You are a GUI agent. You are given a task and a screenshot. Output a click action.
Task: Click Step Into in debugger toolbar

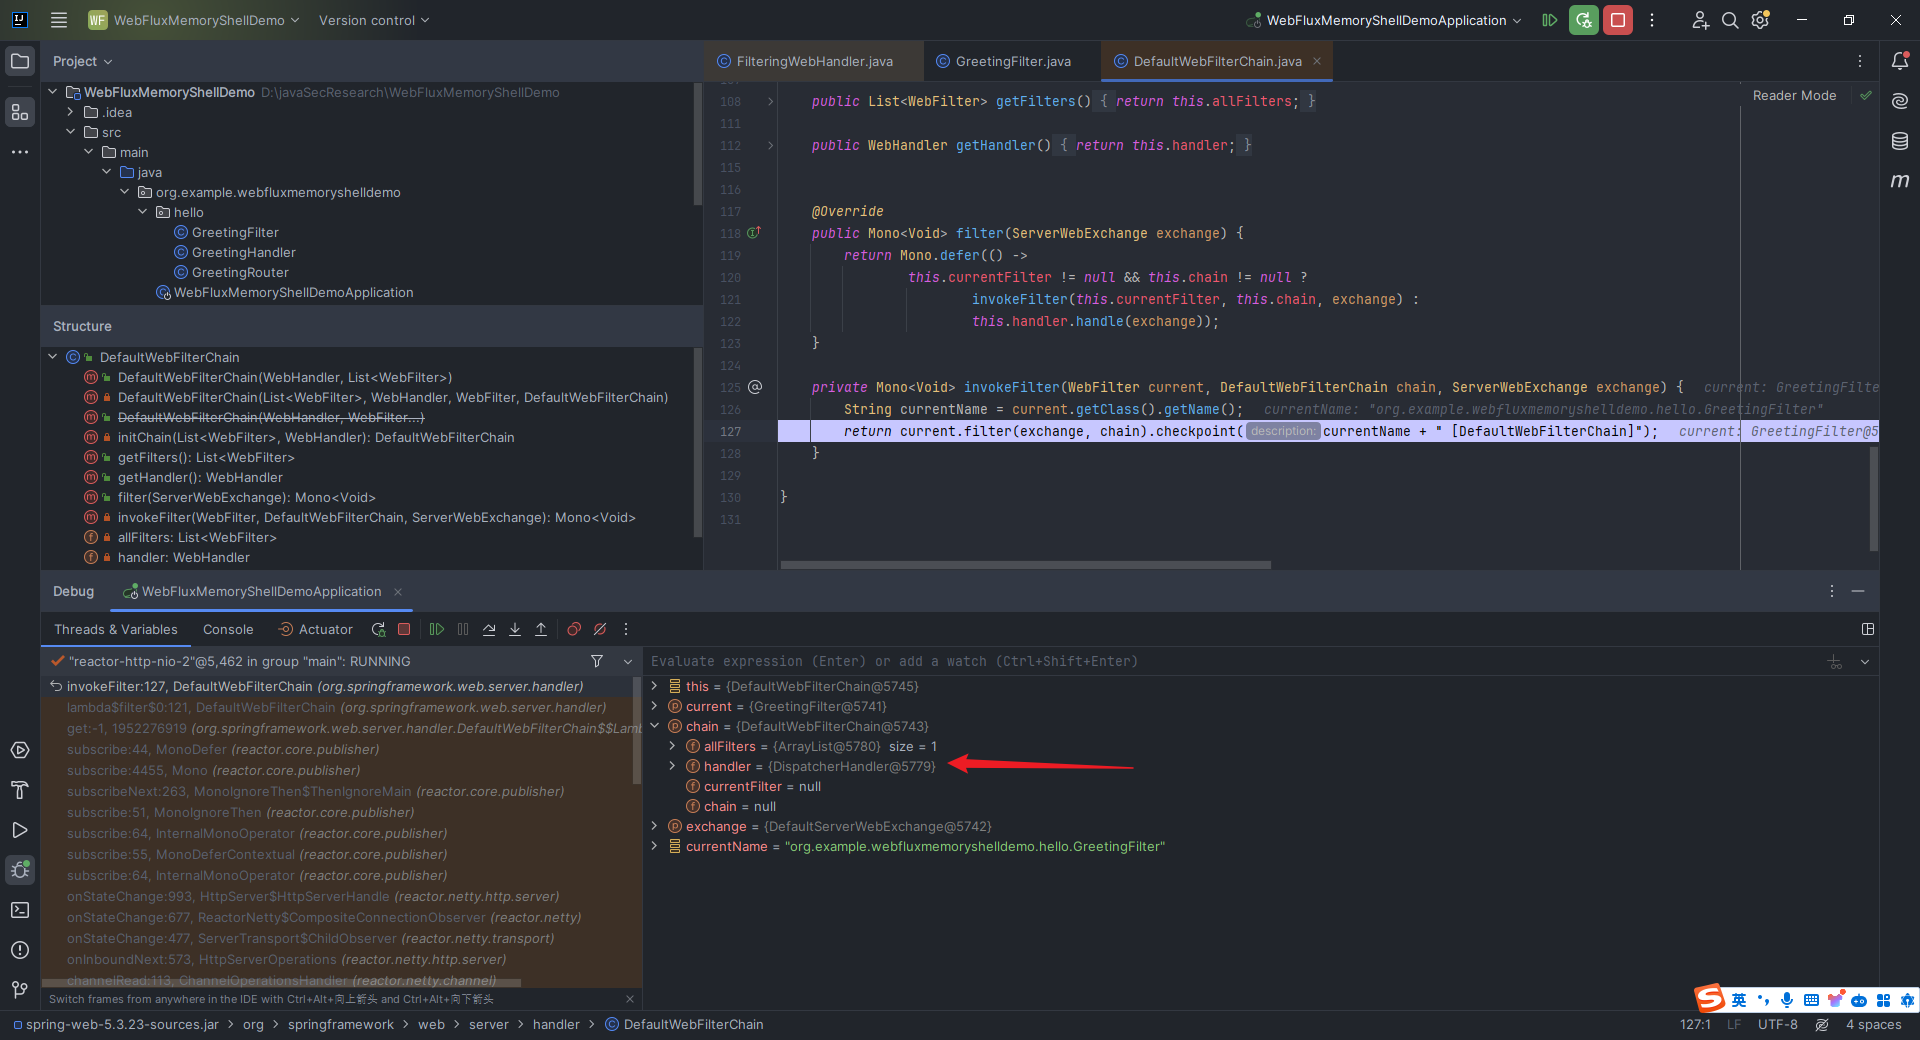pyautogui.click(x=515, y=629)
